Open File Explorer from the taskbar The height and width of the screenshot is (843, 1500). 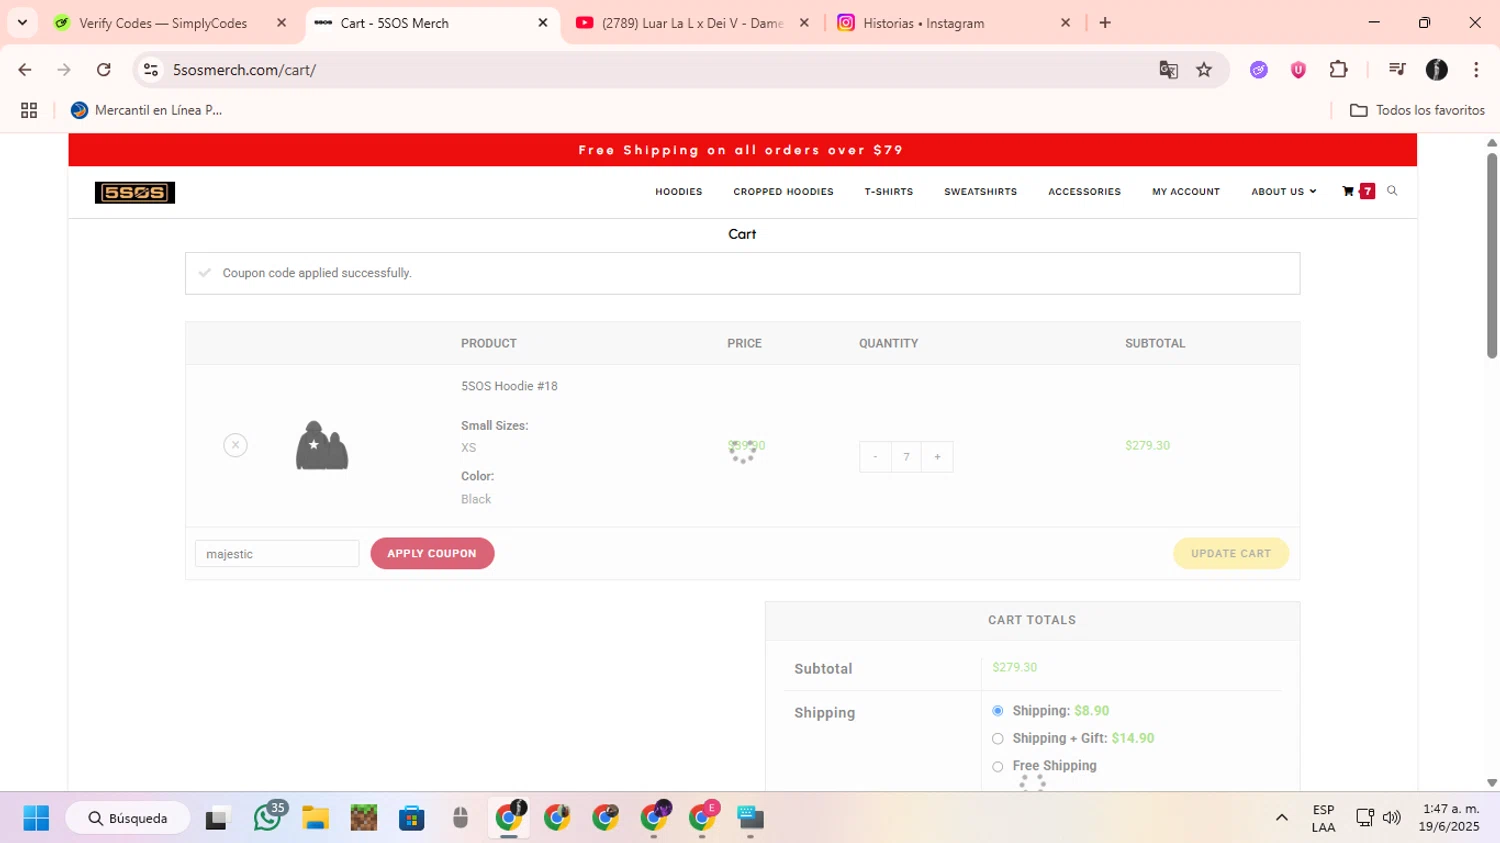[315, 818]
